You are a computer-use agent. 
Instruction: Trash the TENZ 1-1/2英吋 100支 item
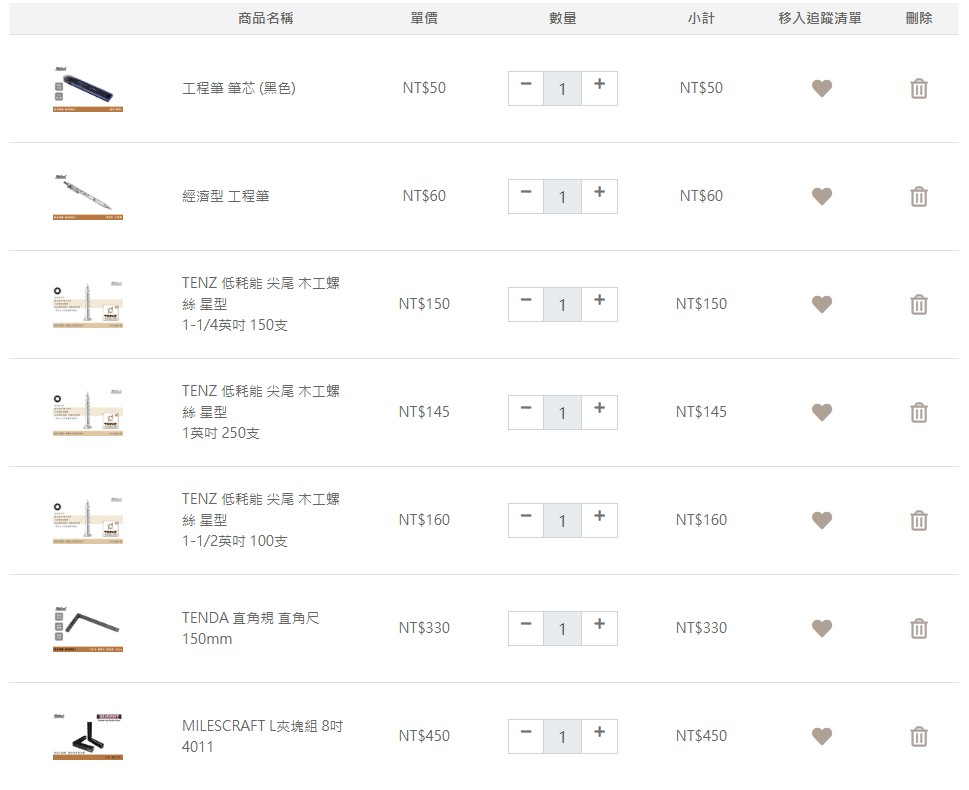point(919,521)
